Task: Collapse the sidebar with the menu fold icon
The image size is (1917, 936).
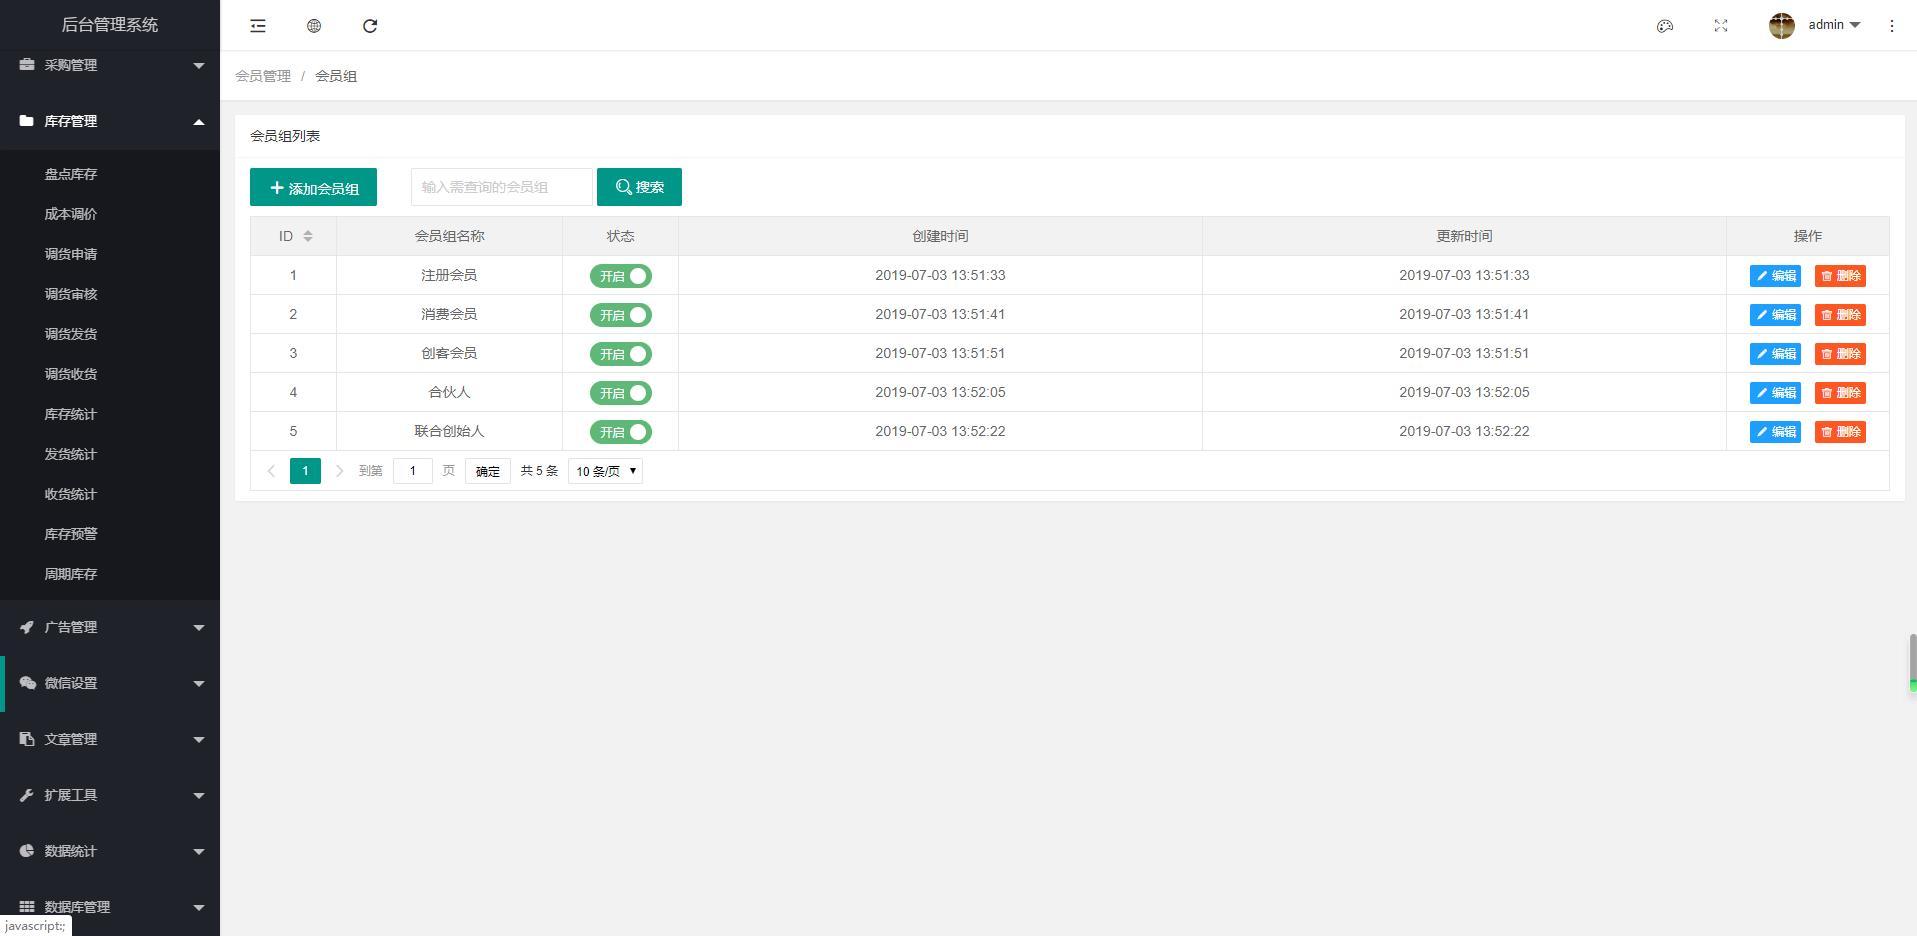Action: [x=258, y=26]
